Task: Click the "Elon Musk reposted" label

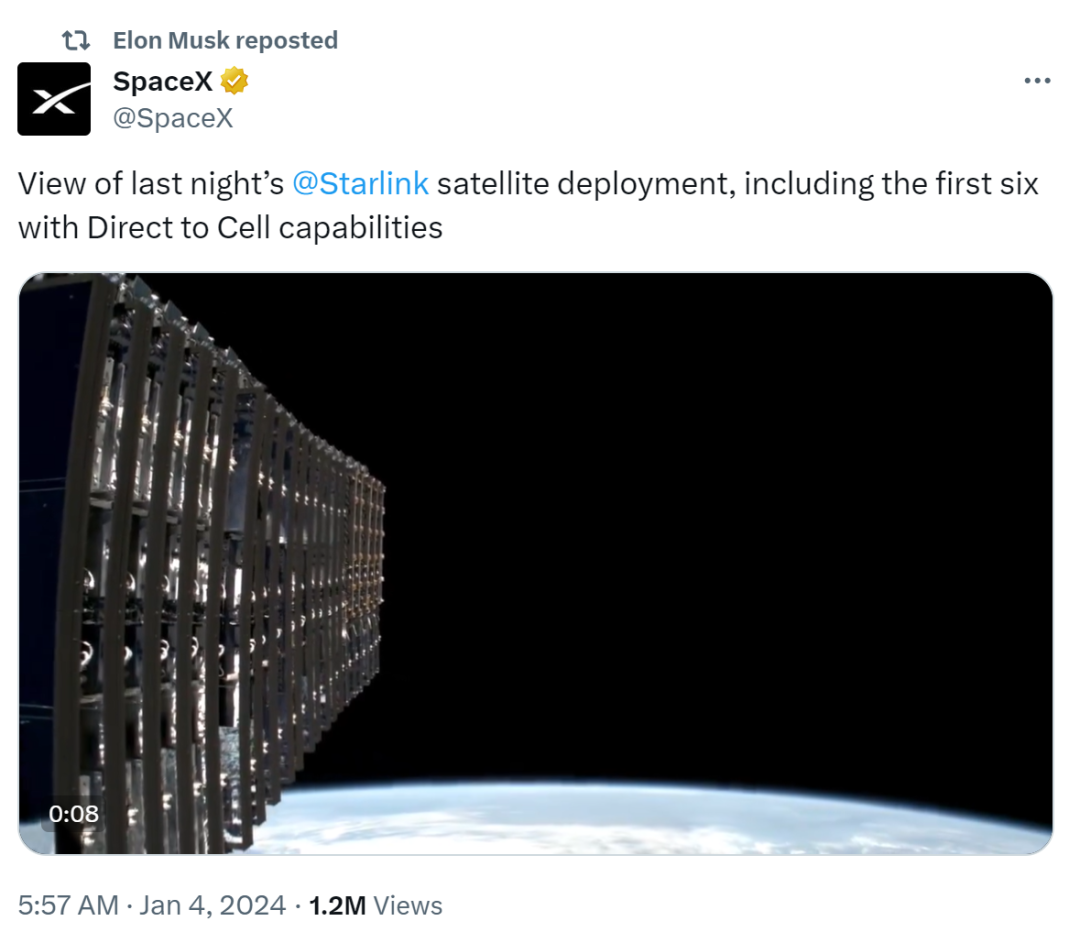Action: click(x=225, y=40)
